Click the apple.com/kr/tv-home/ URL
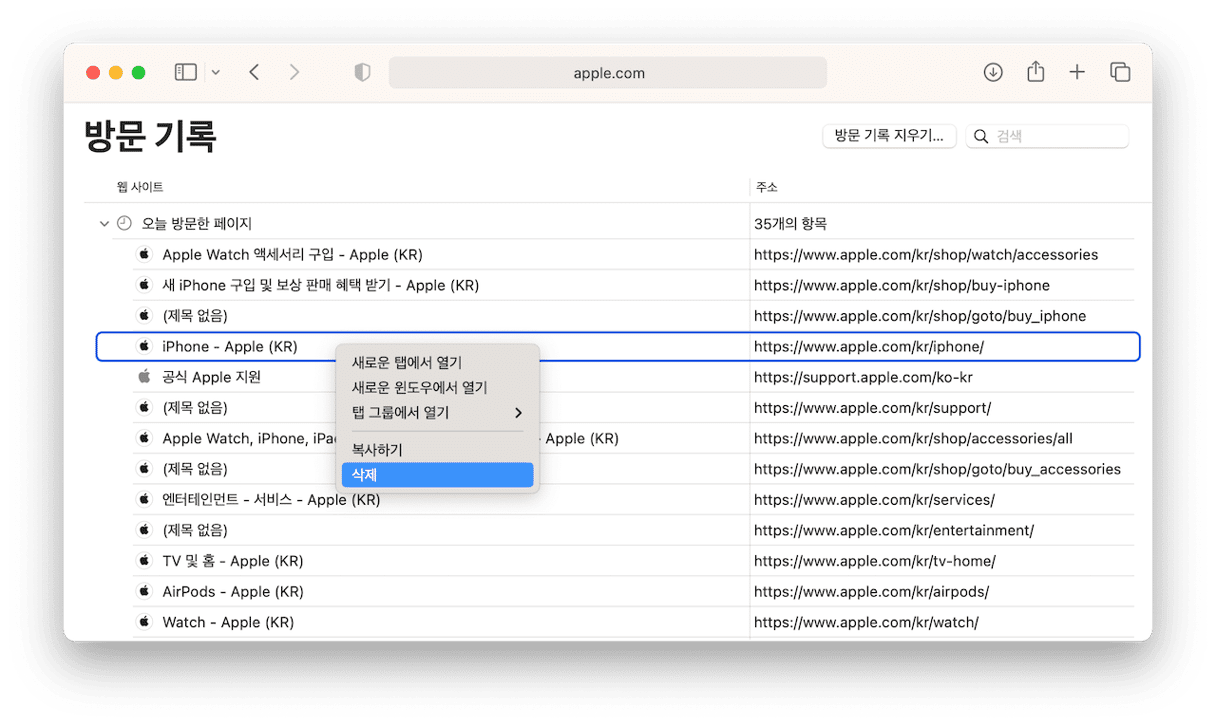Viewport: 1216px width, 725px height. [875, 561]
